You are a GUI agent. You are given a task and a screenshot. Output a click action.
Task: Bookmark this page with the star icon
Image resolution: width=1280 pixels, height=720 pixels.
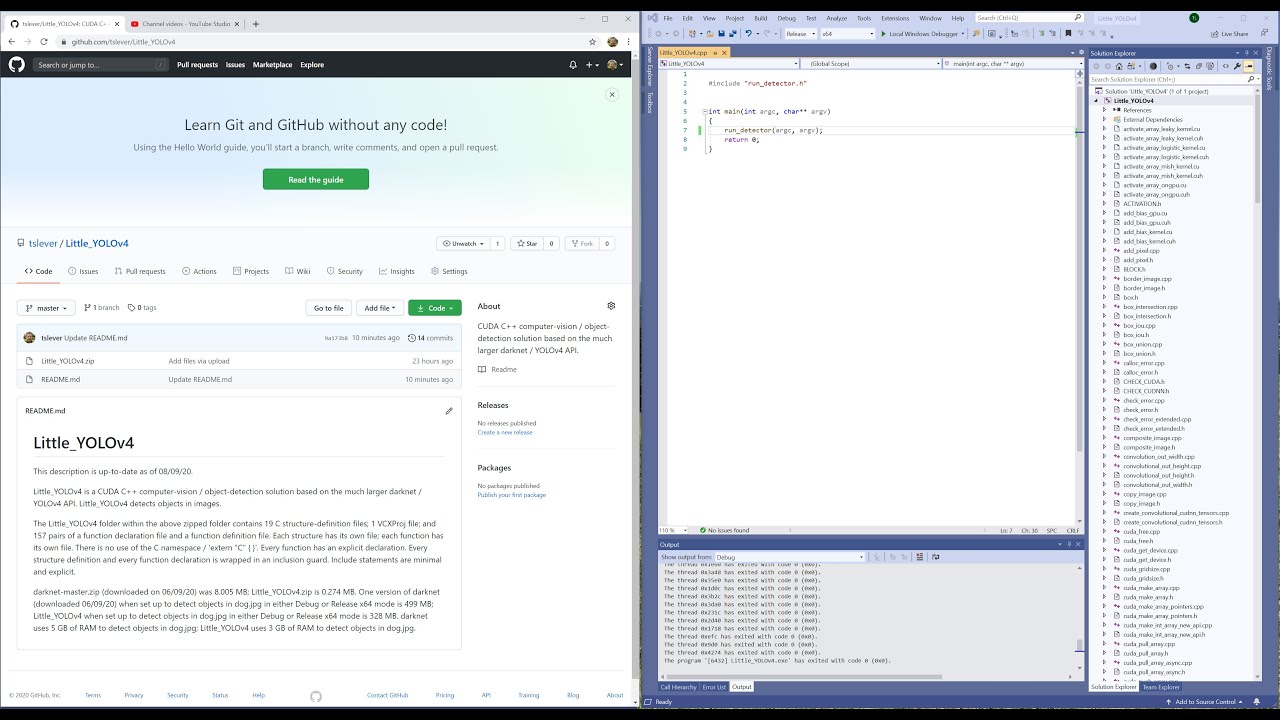tap(593, 42)
